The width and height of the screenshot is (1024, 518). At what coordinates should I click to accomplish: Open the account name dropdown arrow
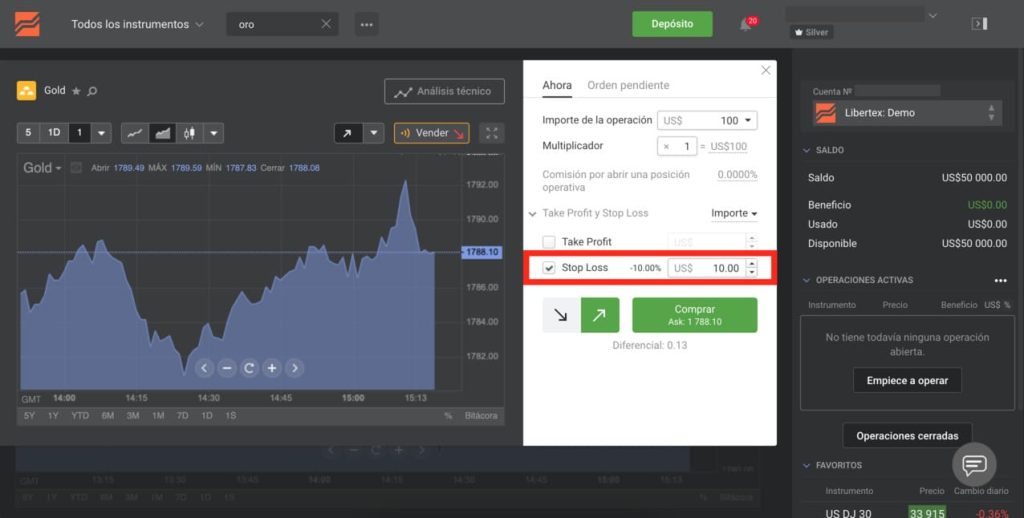933,16
